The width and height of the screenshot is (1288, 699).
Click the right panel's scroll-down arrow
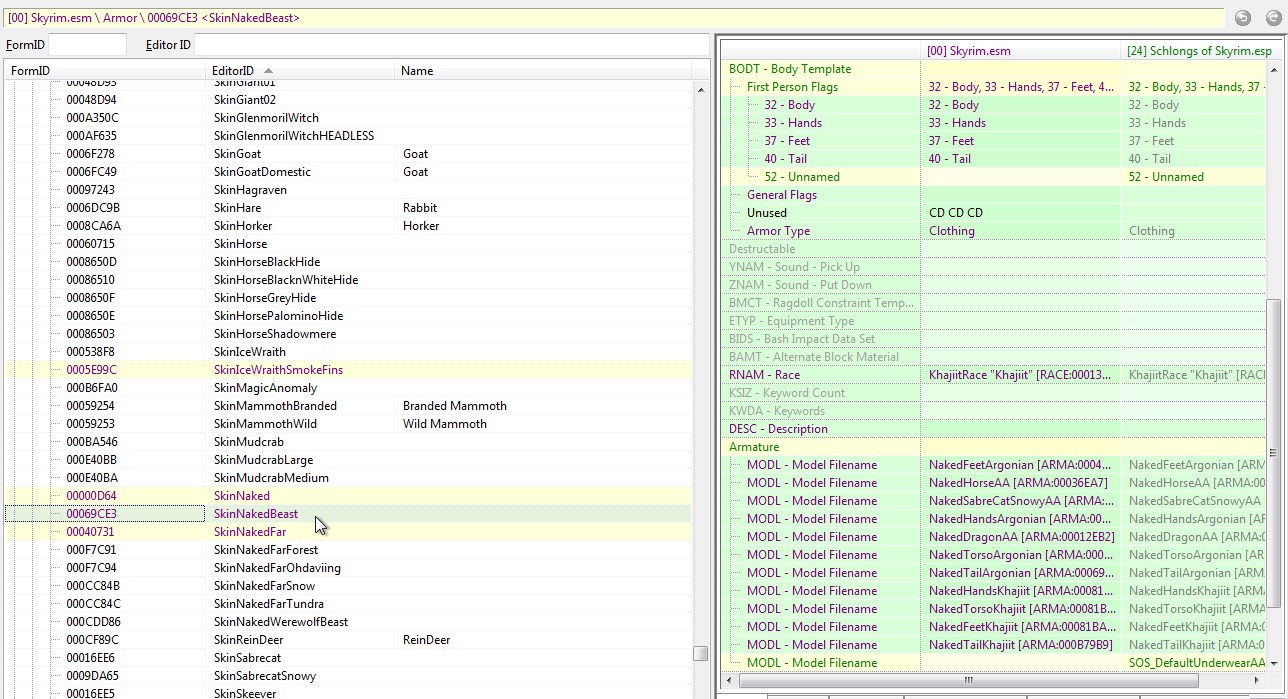1274,663
